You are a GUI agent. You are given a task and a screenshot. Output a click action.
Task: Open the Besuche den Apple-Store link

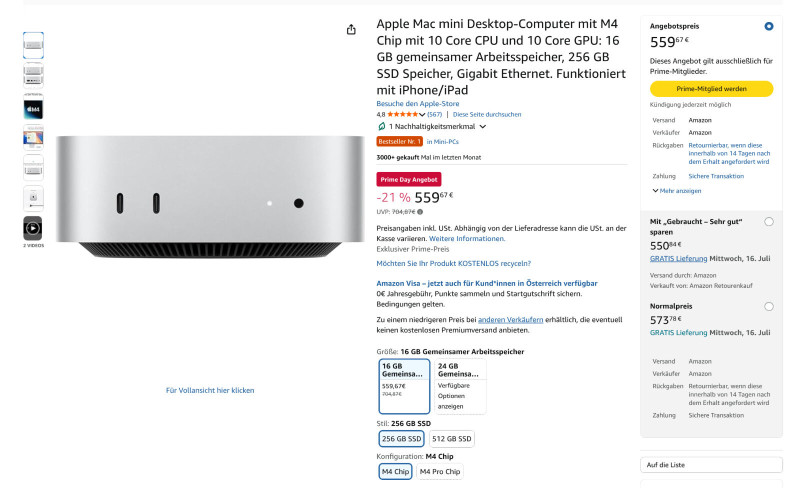(418, 104)
